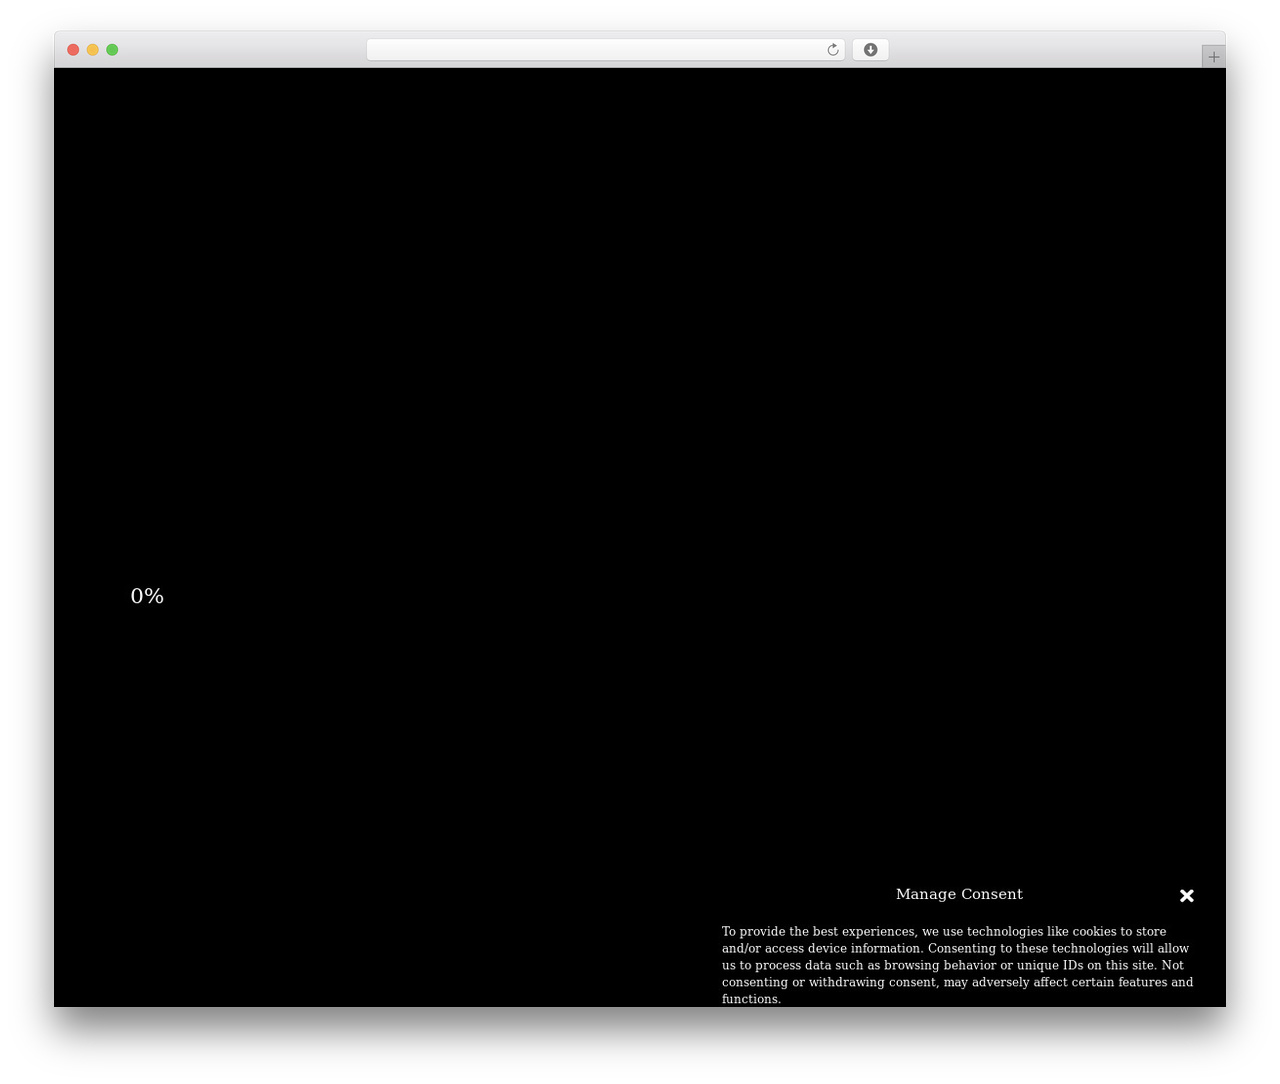Open the browser downloads button
The height and width of the screenshot is (1084, 1280).
click(x=870, y=50)
